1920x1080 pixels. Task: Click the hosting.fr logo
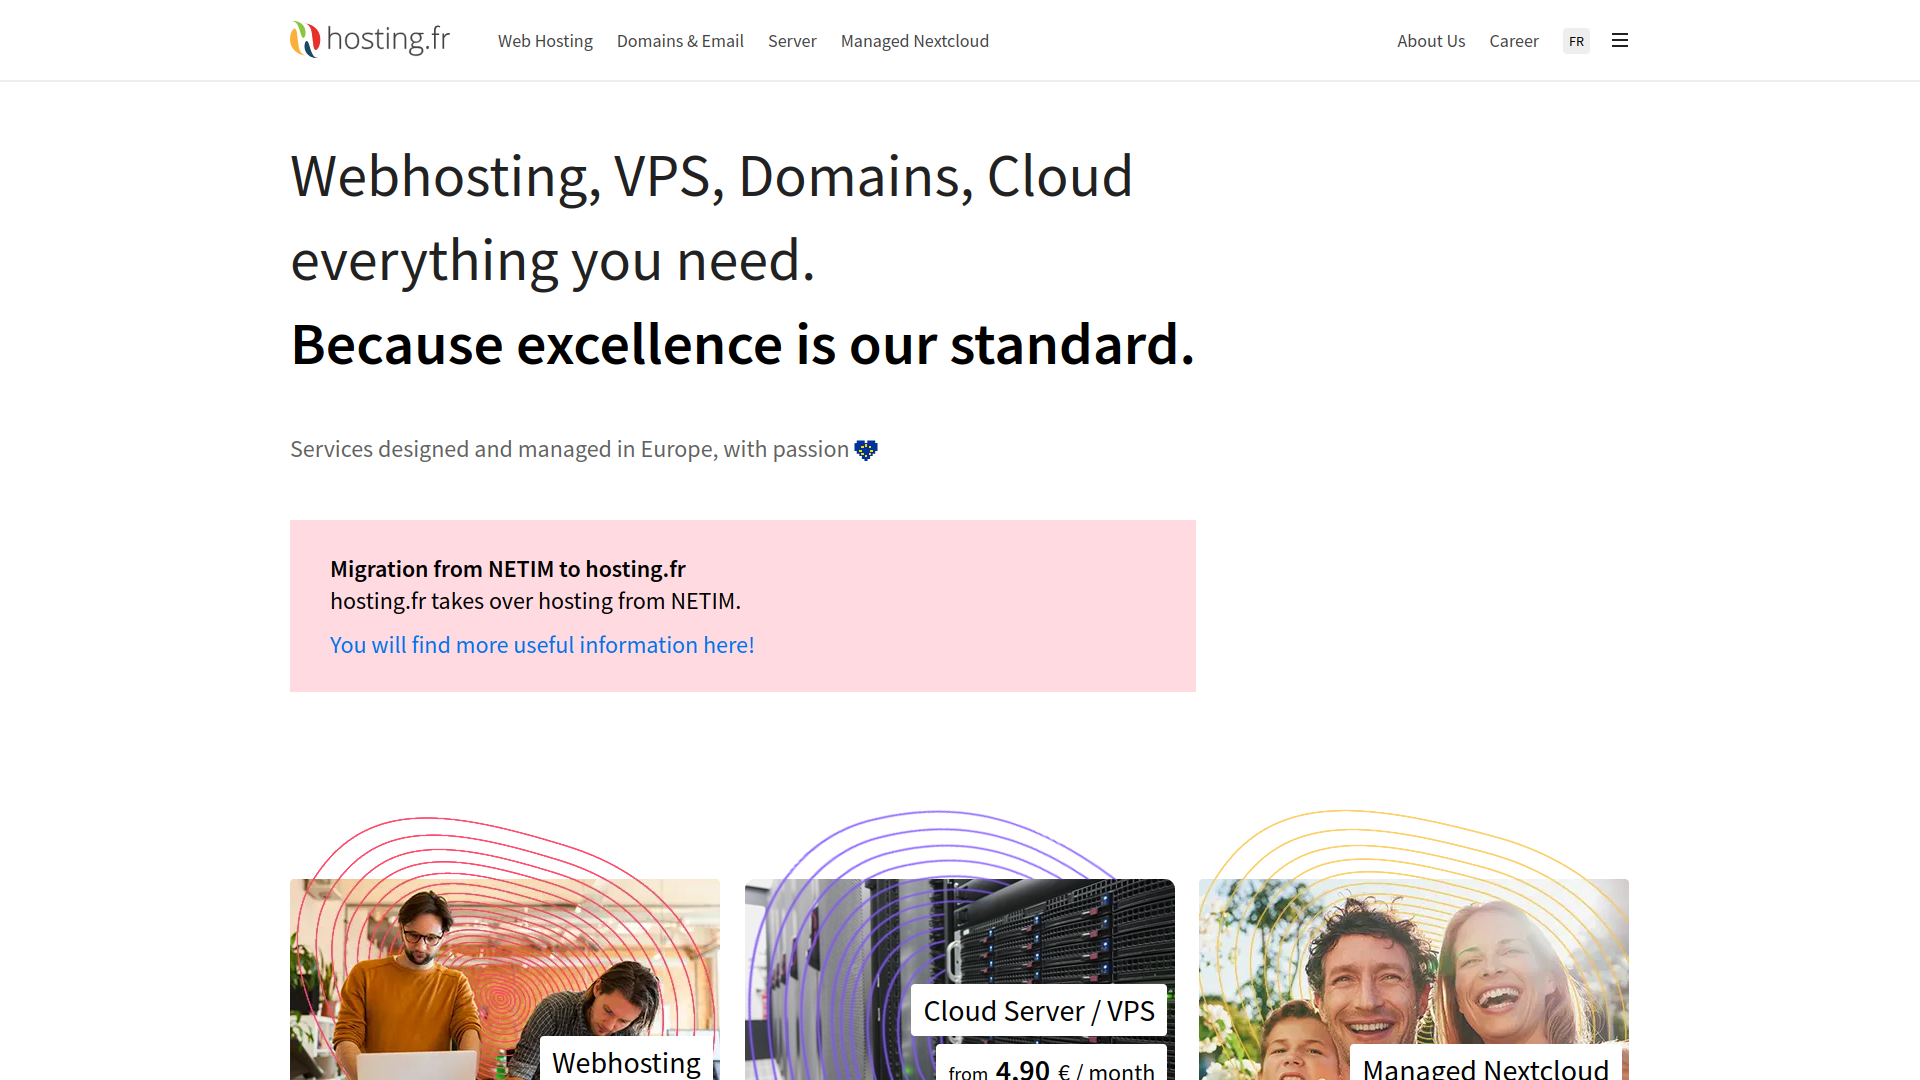(x=369, y=39)
